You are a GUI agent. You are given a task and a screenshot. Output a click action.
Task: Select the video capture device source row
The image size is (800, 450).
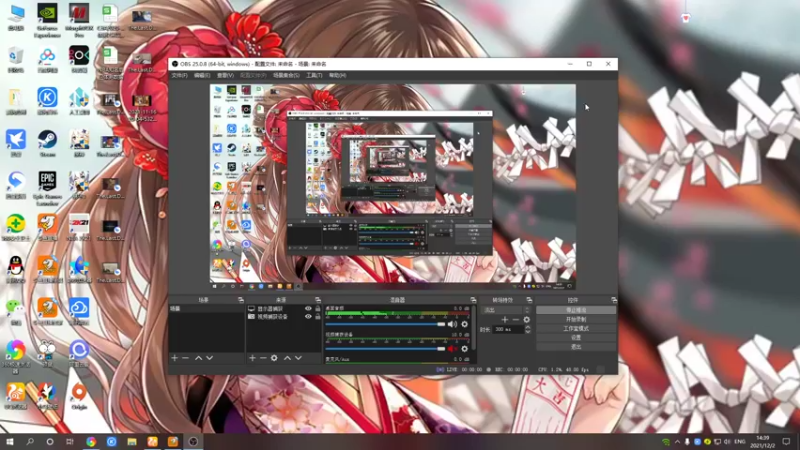284,316
